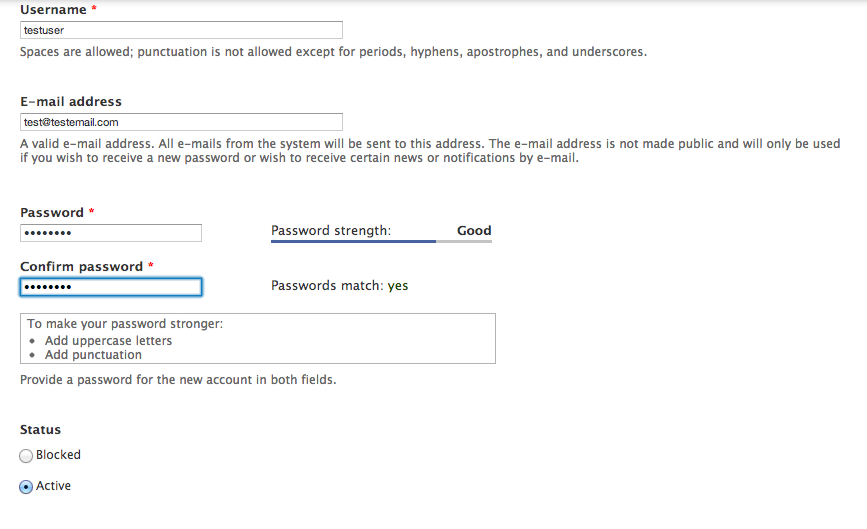The height and width of the screenshot is (529, 867).
Task: Click the red asterisk beside Username
Action: [x=94, y=8]
